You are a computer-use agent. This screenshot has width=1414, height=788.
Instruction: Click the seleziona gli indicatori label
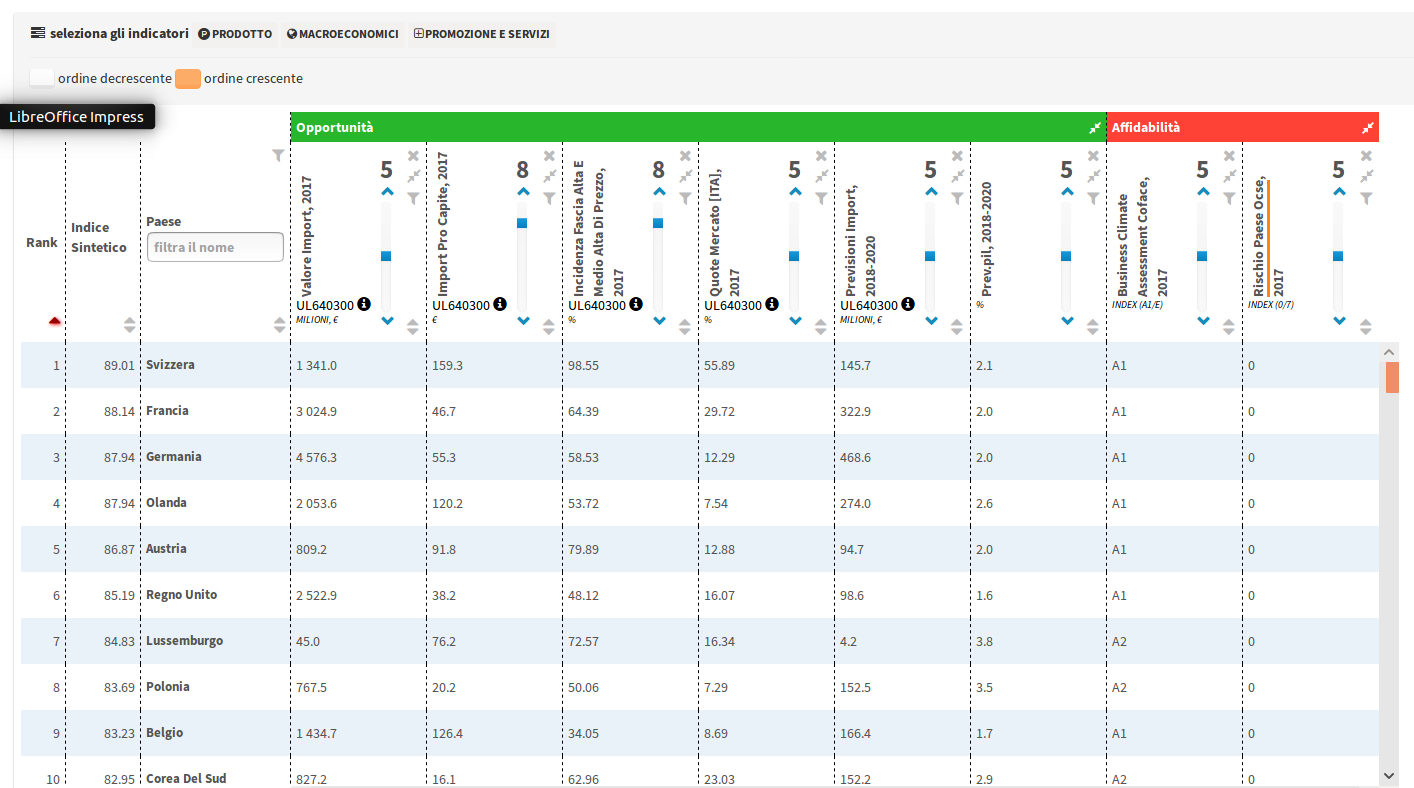[x=119, y=33]
